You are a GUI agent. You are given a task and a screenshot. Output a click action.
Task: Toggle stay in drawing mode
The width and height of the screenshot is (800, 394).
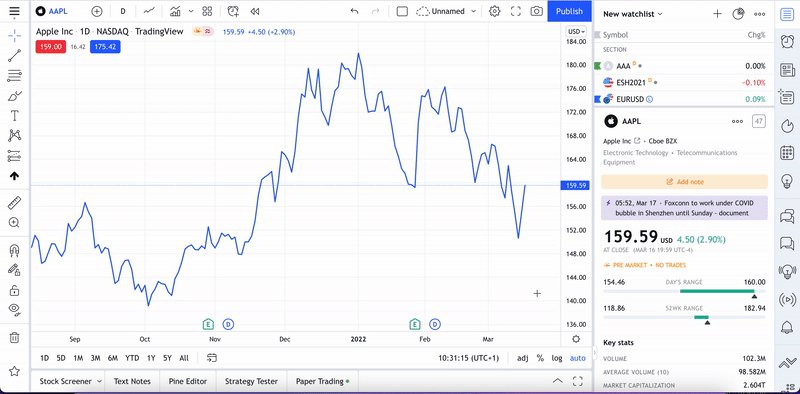14,270
